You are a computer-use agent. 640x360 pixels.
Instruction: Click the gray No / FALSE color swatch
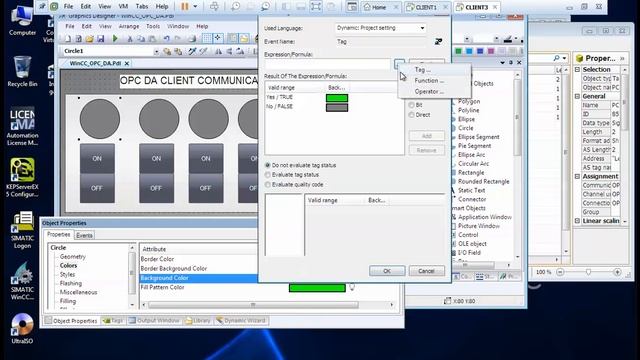[337, 107]
